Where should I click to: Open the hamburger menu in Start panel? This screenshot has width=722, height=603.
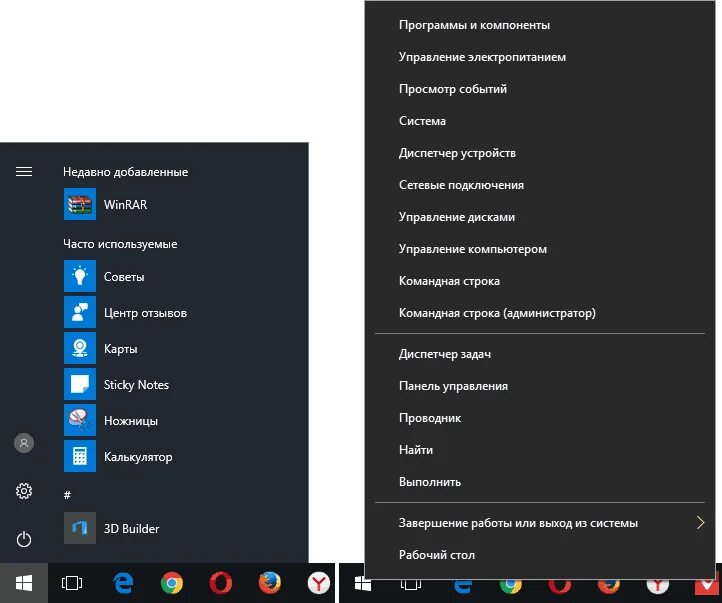(24, 172)
